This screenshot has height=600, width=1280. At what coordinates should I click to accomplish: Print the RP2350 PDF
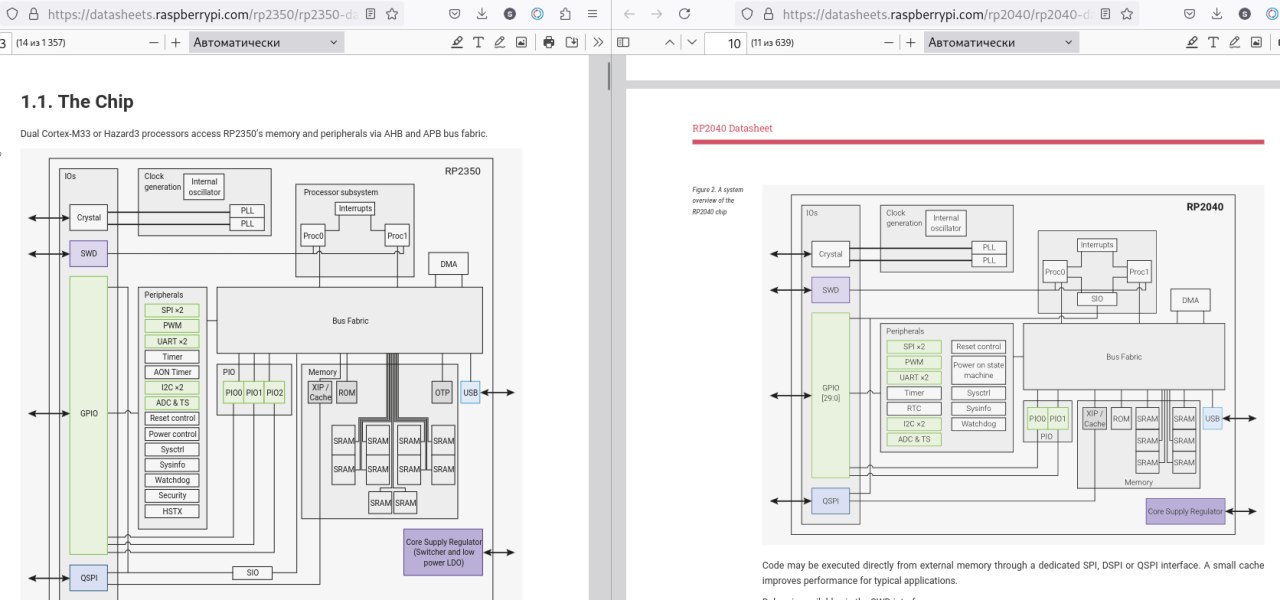point(549,42)
